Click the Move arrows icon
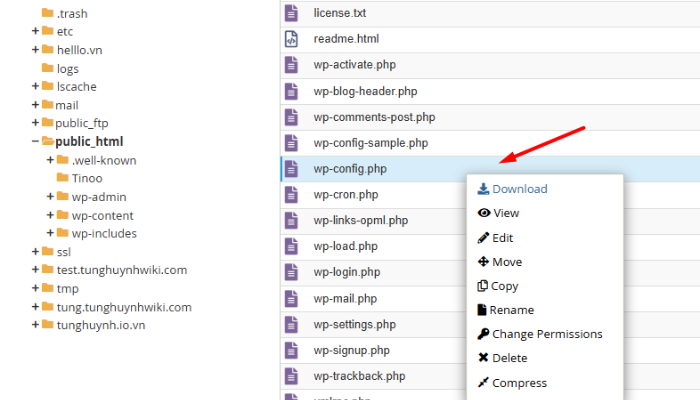This screenshot has width=700, height=400. click(484, 262)
